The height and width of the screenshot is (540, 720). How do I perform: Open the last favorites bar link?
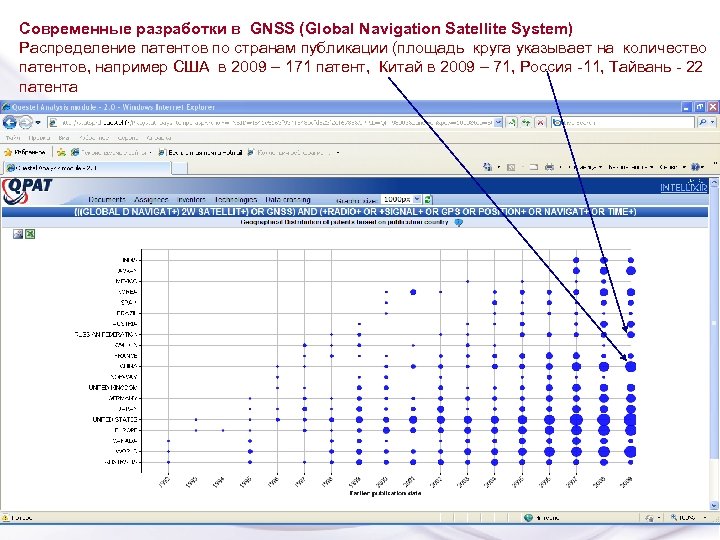pos(292,152)
